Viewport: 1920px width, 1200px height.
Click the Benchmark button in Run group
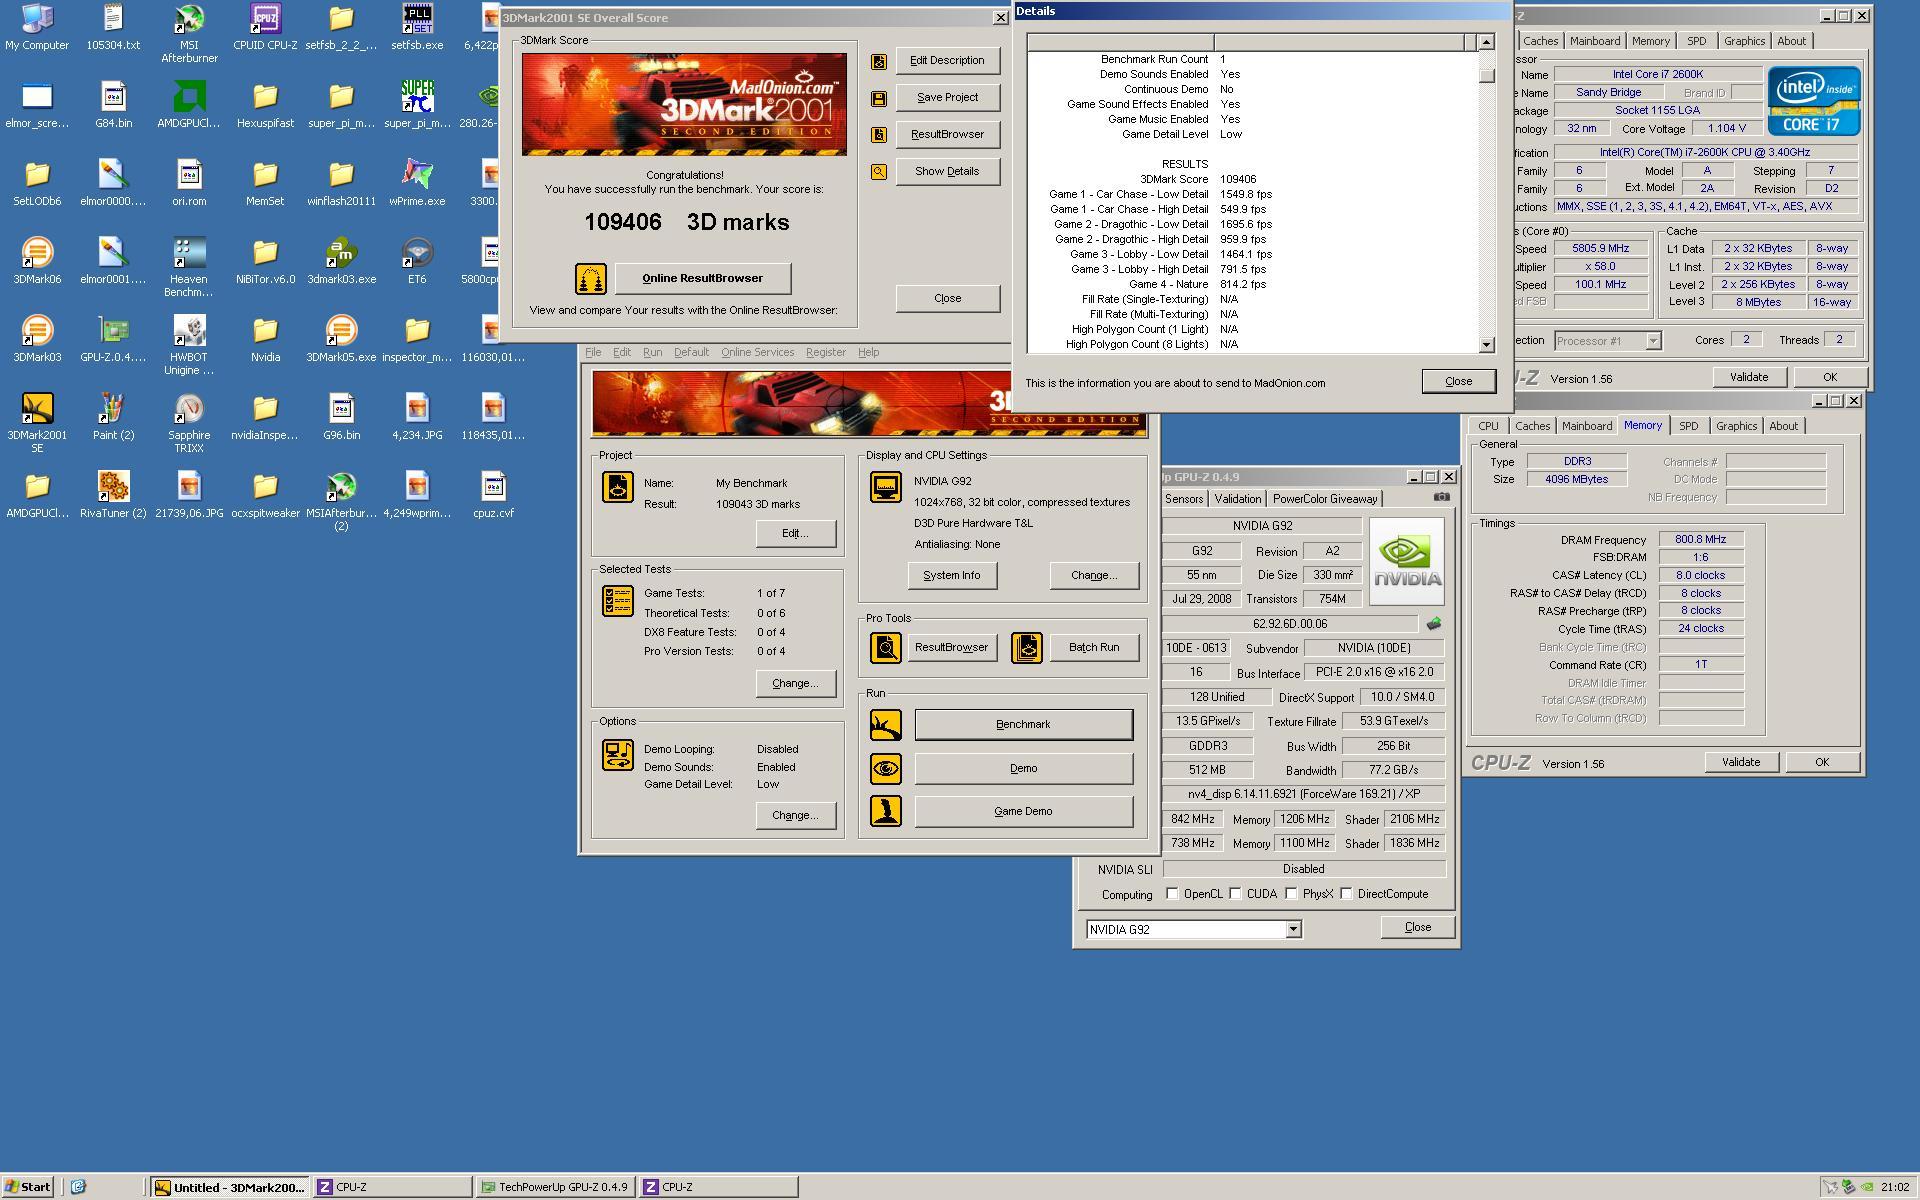(1023, 725)
